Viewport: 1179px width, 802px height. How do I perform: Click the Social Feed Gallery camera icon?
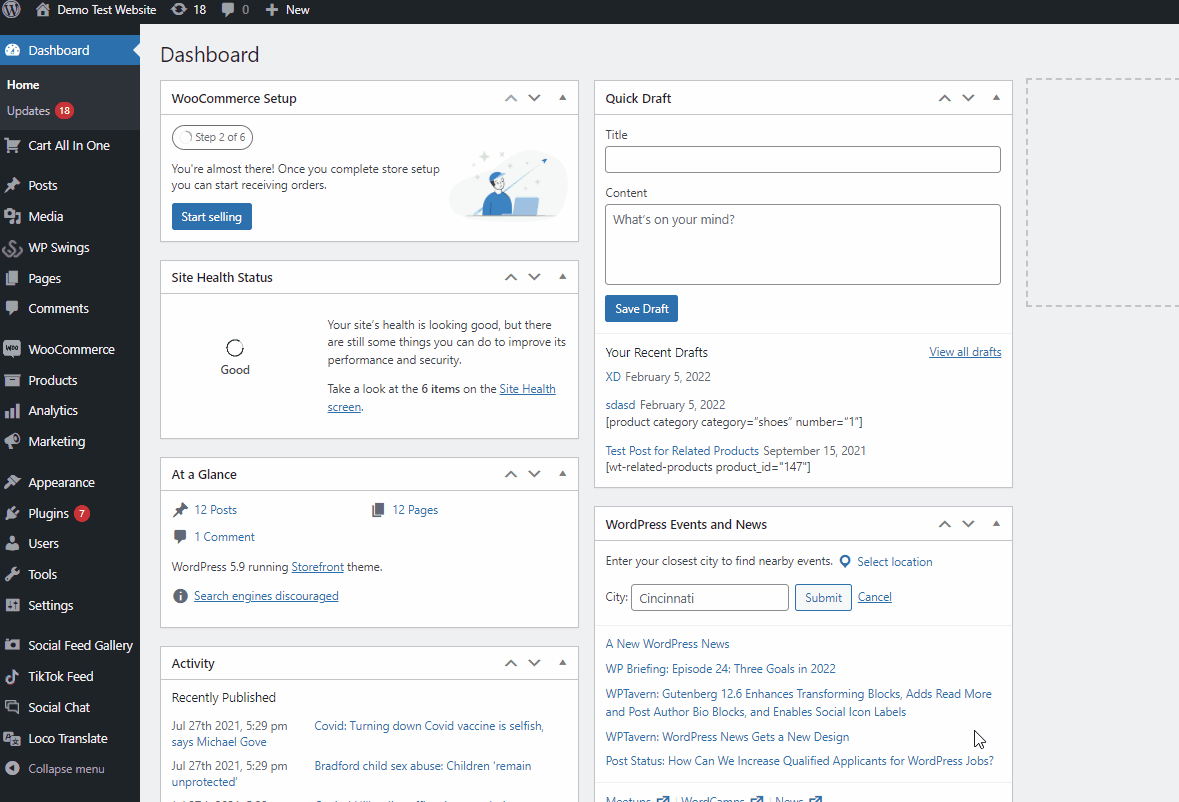click(x=12, y=645)
